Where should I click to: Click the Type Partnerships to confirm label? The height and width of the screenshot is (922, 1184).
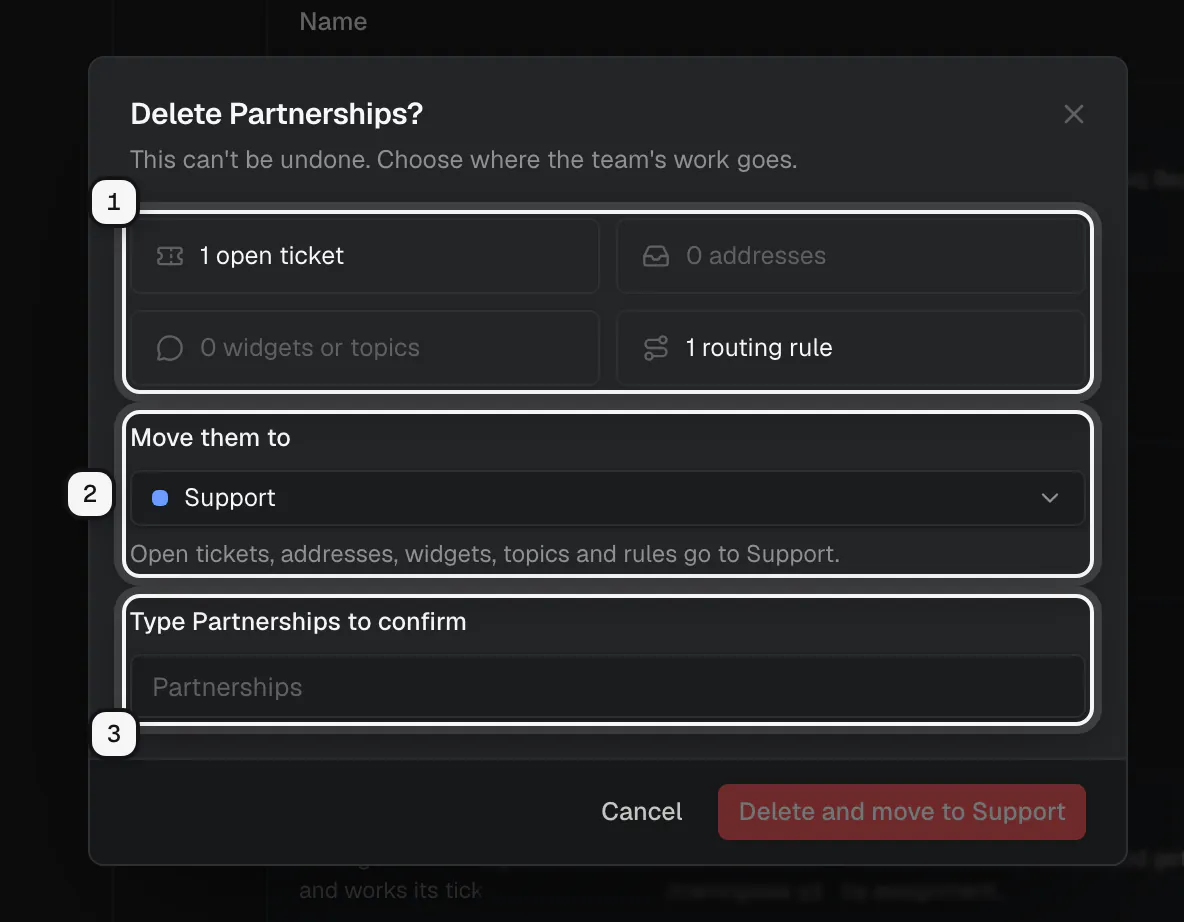[298, 621]
